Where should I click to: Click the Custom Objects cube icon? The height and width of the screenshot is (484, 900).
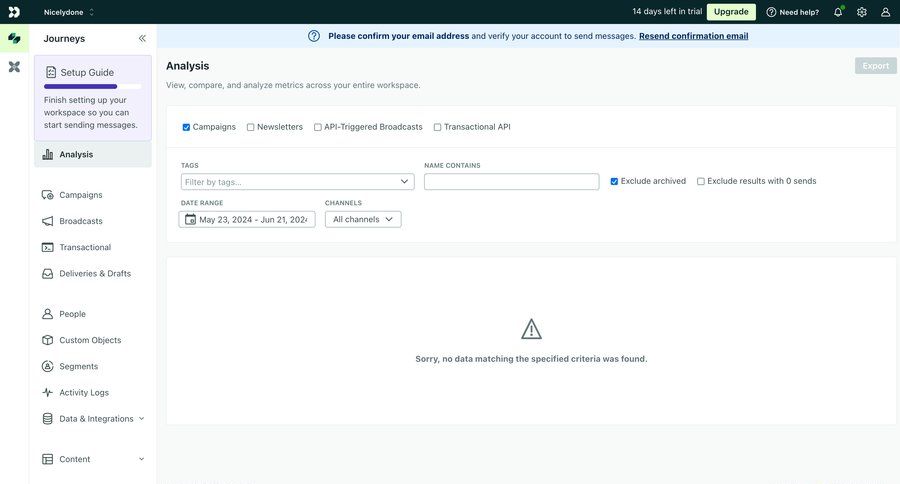[48, 340]
